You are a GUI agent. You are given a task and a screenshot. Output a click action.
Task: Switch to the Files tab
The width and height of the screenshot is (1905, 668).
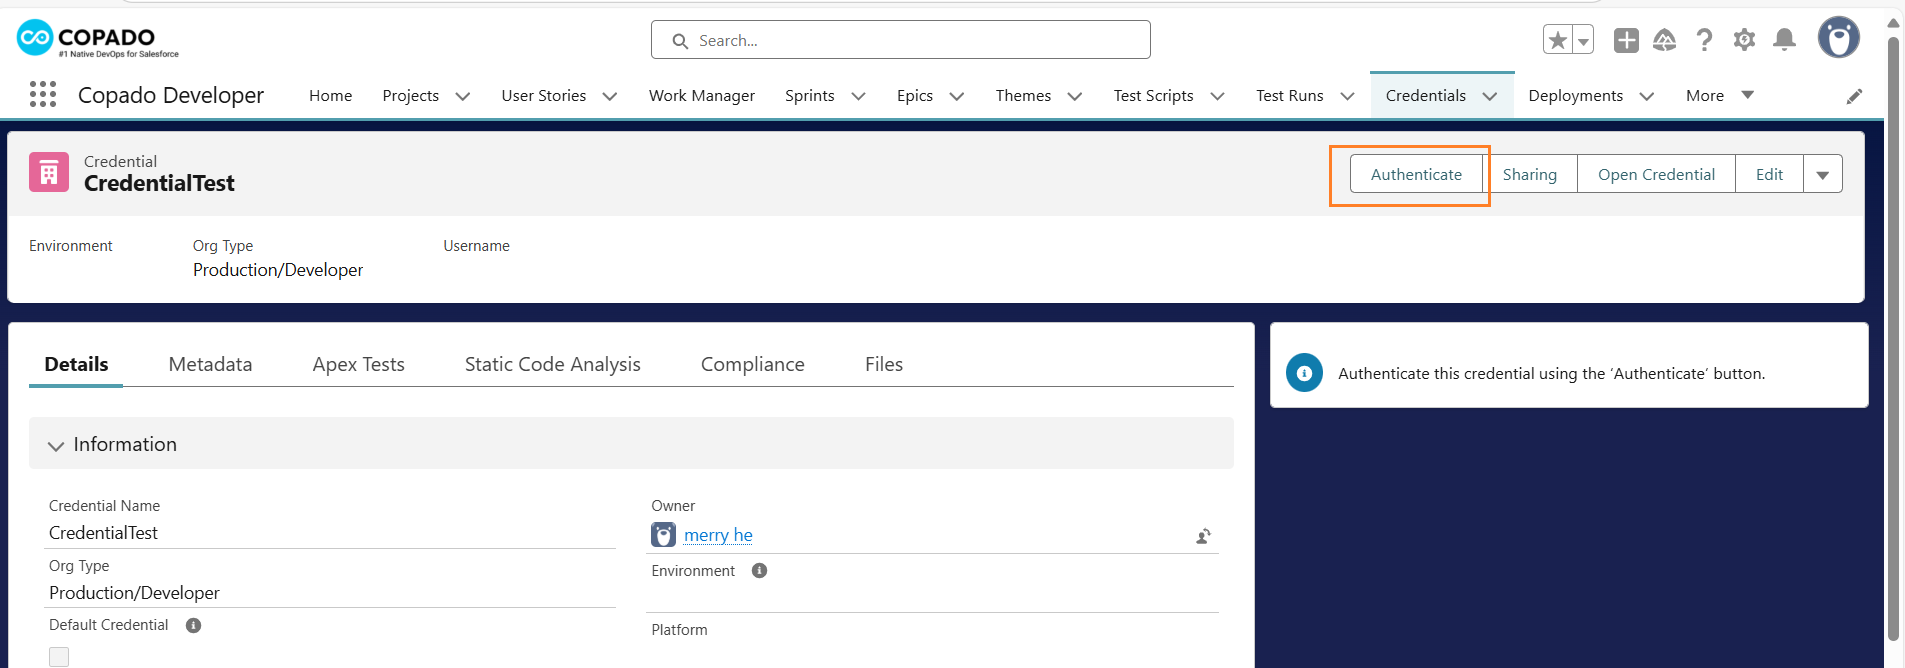coord(884,365)
